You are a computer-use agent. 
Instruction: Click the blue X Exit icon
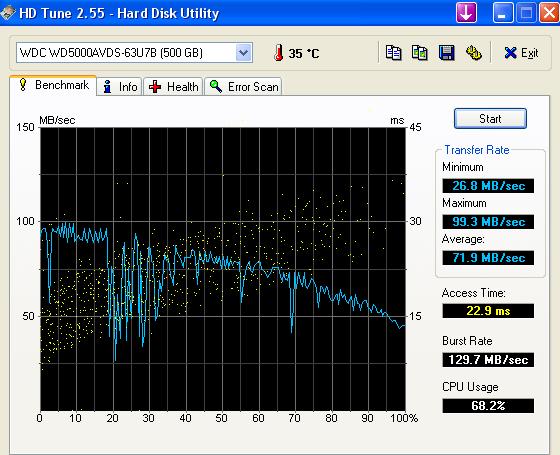point(510,53)
